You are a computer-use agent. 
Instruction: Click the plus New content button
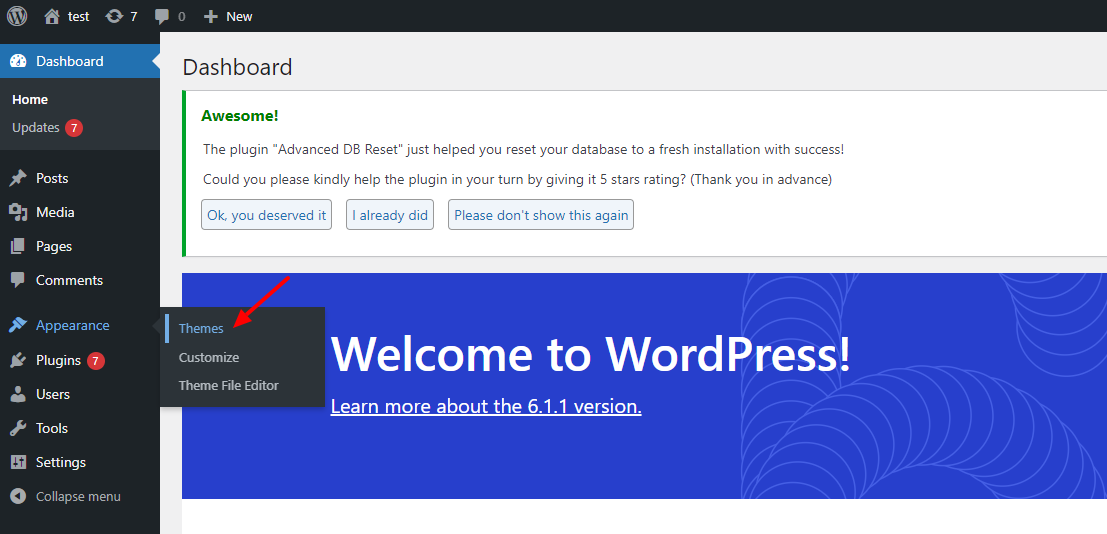click(x=228, y=16)
